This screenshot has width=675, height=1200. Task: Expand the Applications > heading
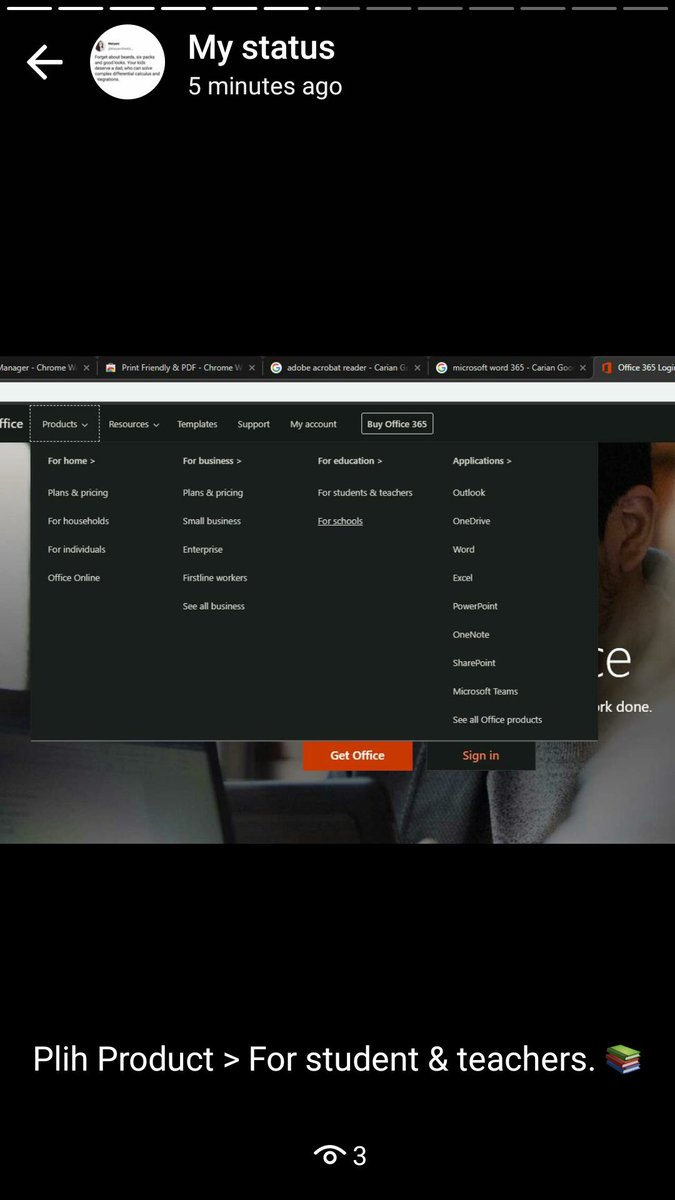click(482, 461)
